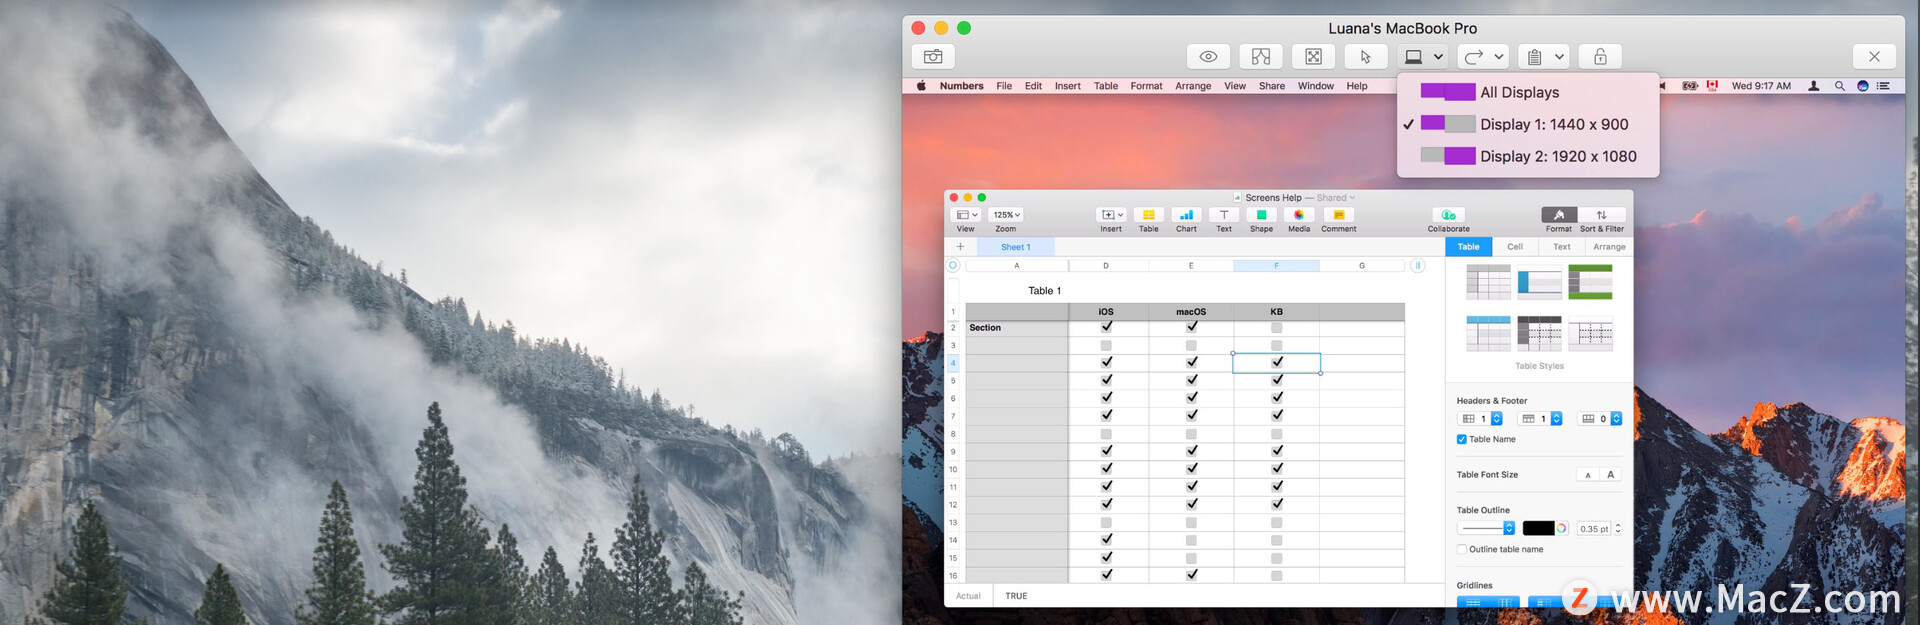Image resolution: width=1920 pixels, height=625 pixels.
Task: Open the Share menu
Action: coord(1272,86)
